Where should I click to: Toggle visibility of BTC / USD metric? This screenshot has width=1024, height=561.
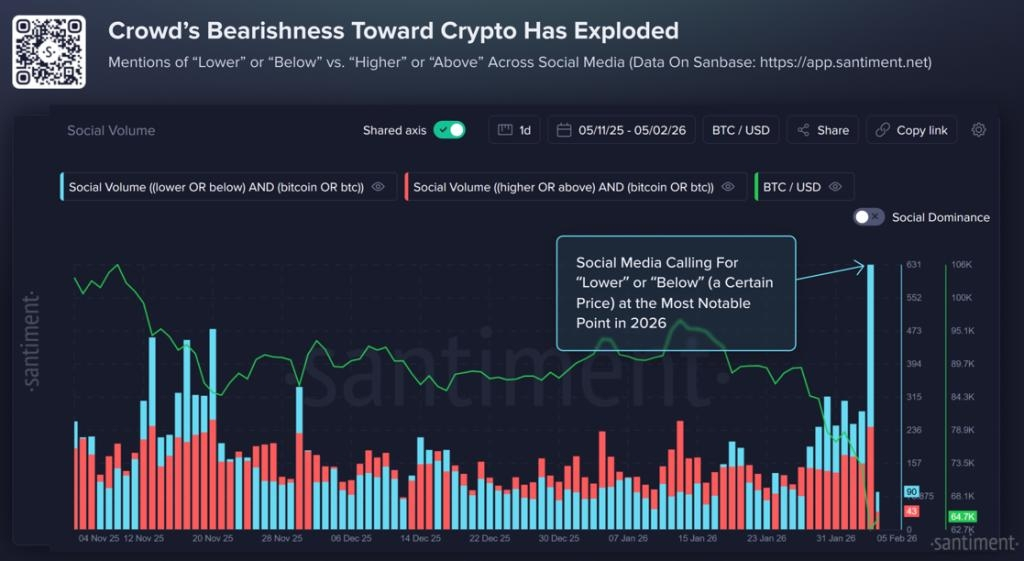tap(835, 187)
